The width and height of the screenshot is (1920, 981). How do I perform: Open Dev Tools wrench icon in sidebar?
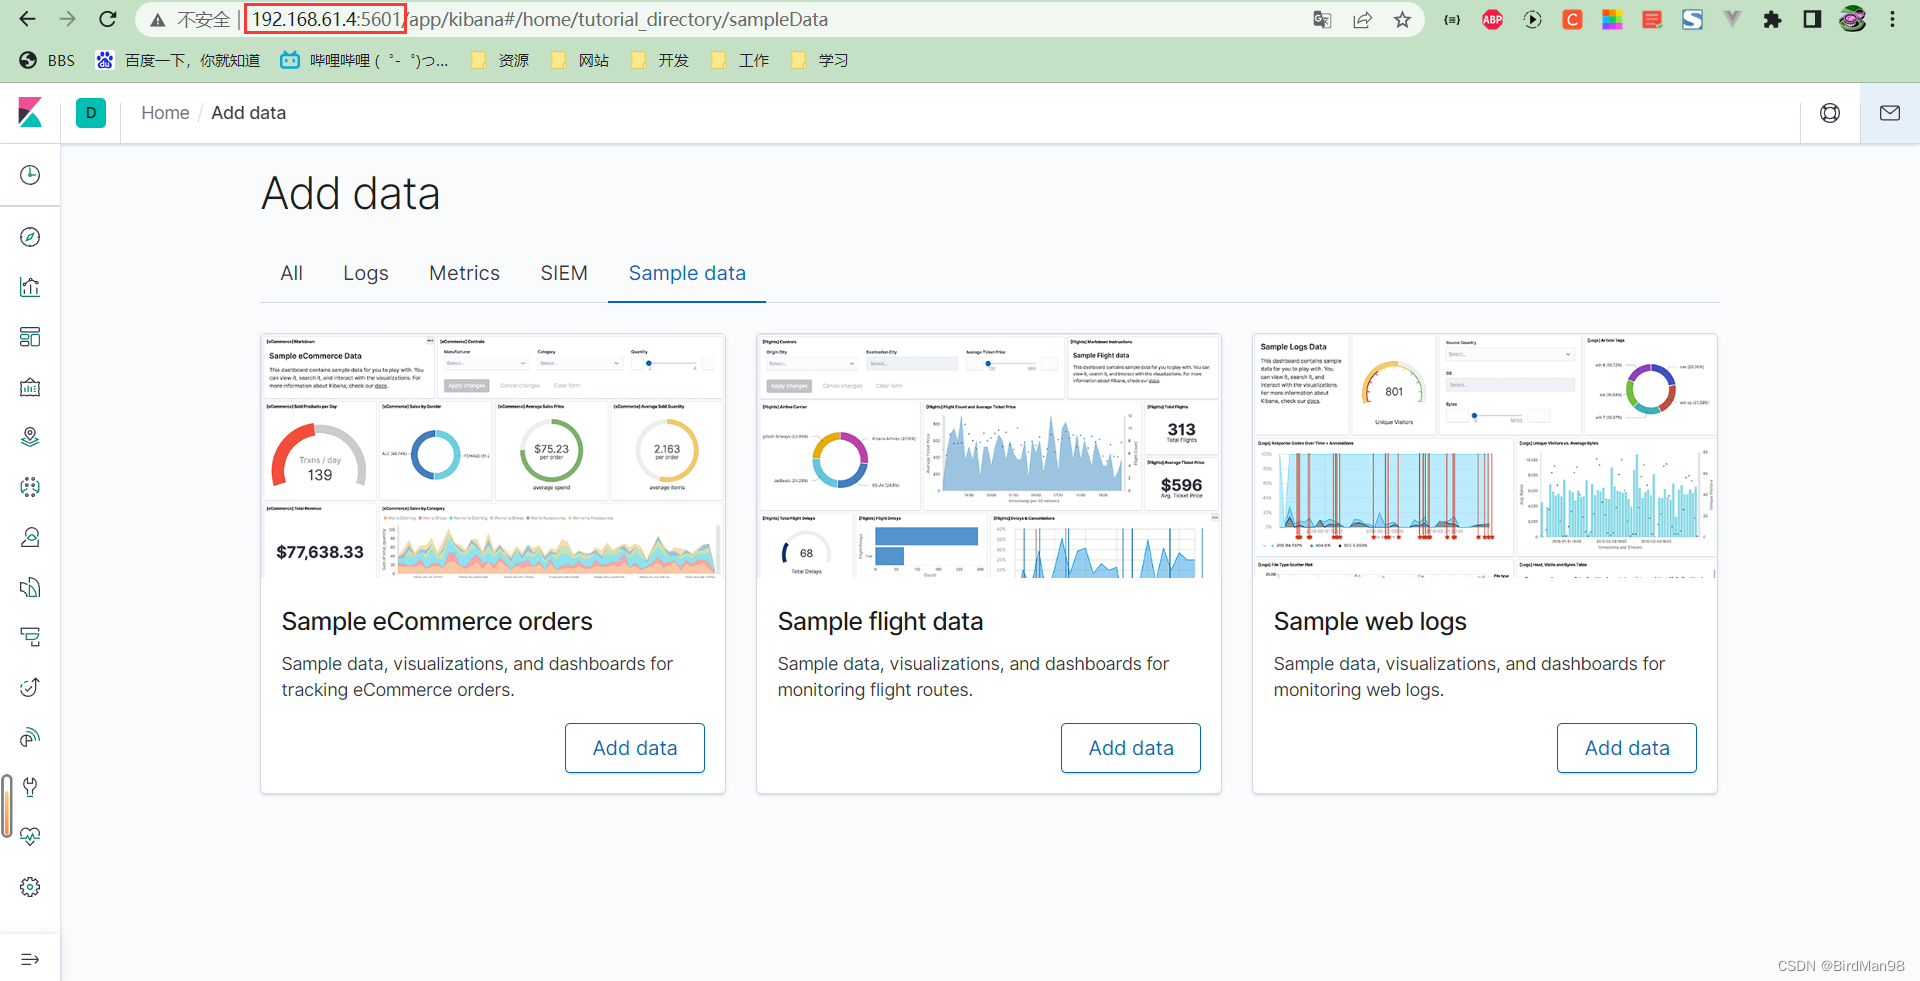click(30, 787)
